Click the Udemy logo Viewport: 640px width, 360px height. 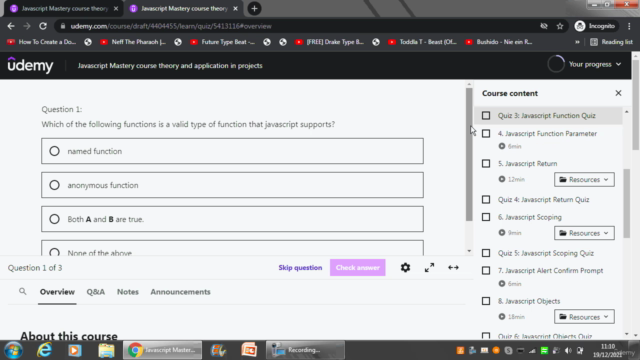[x=30, y=65]
